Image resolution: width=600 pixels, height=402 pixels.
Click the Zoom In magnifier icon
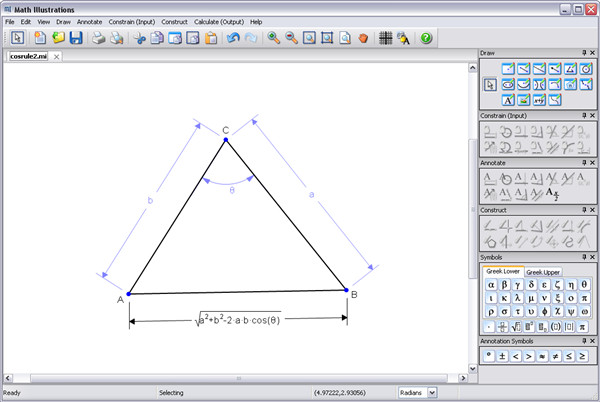tap(274, 39)
